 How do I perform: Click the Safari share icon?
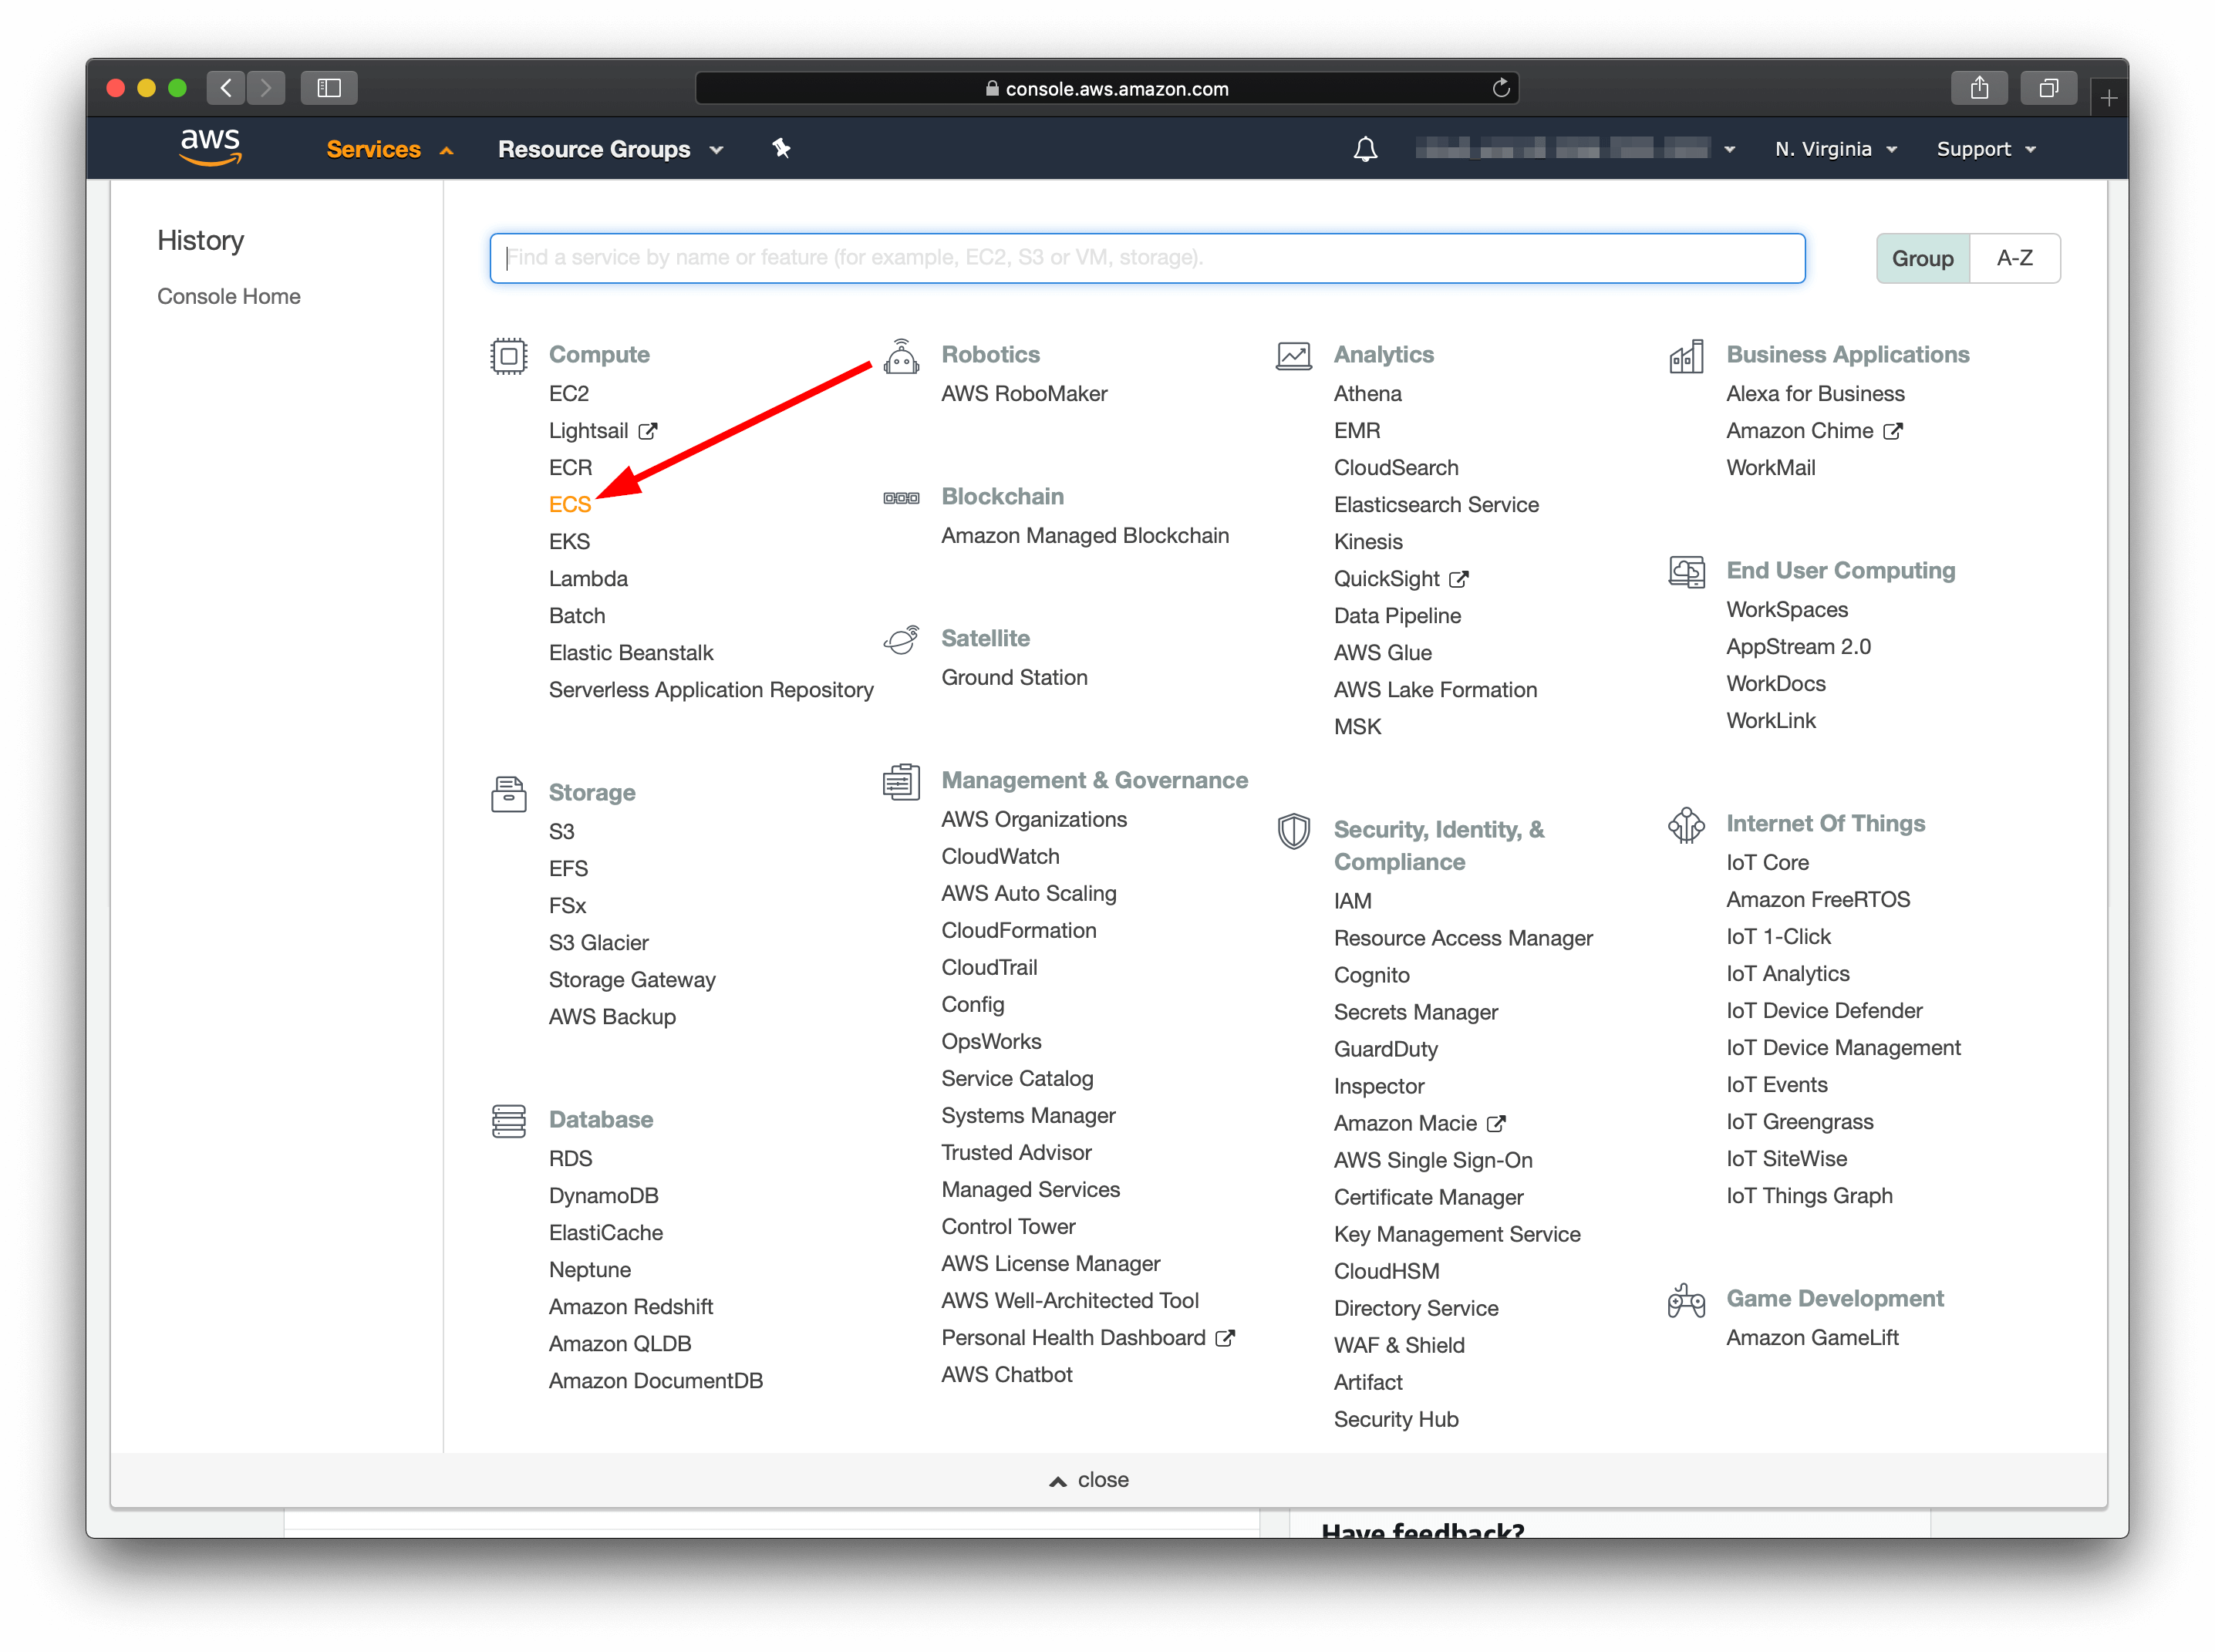(x=1979, y=88)
